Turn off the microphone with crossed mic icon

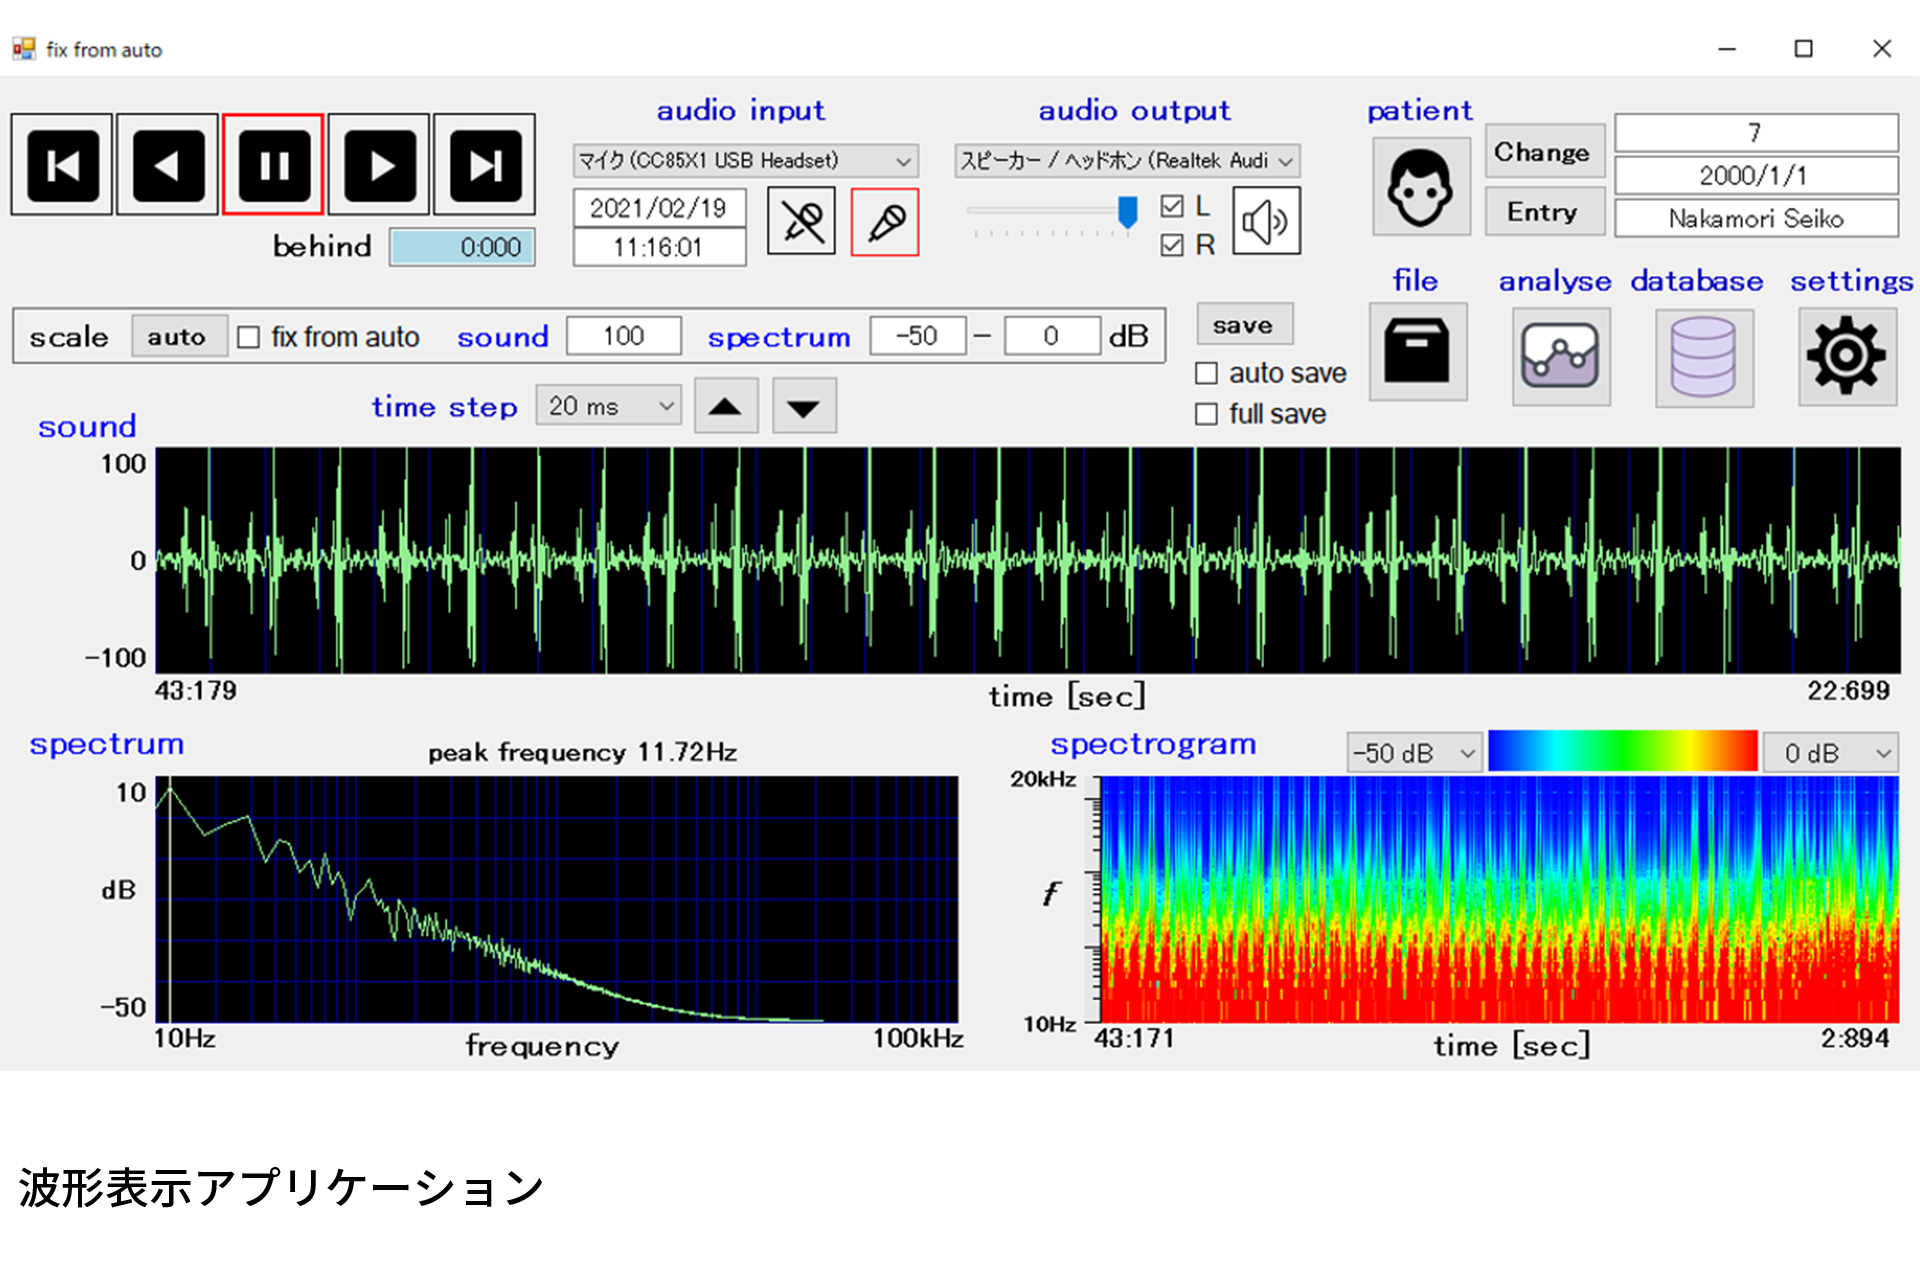pyautogui.click(x=801, y=222)
